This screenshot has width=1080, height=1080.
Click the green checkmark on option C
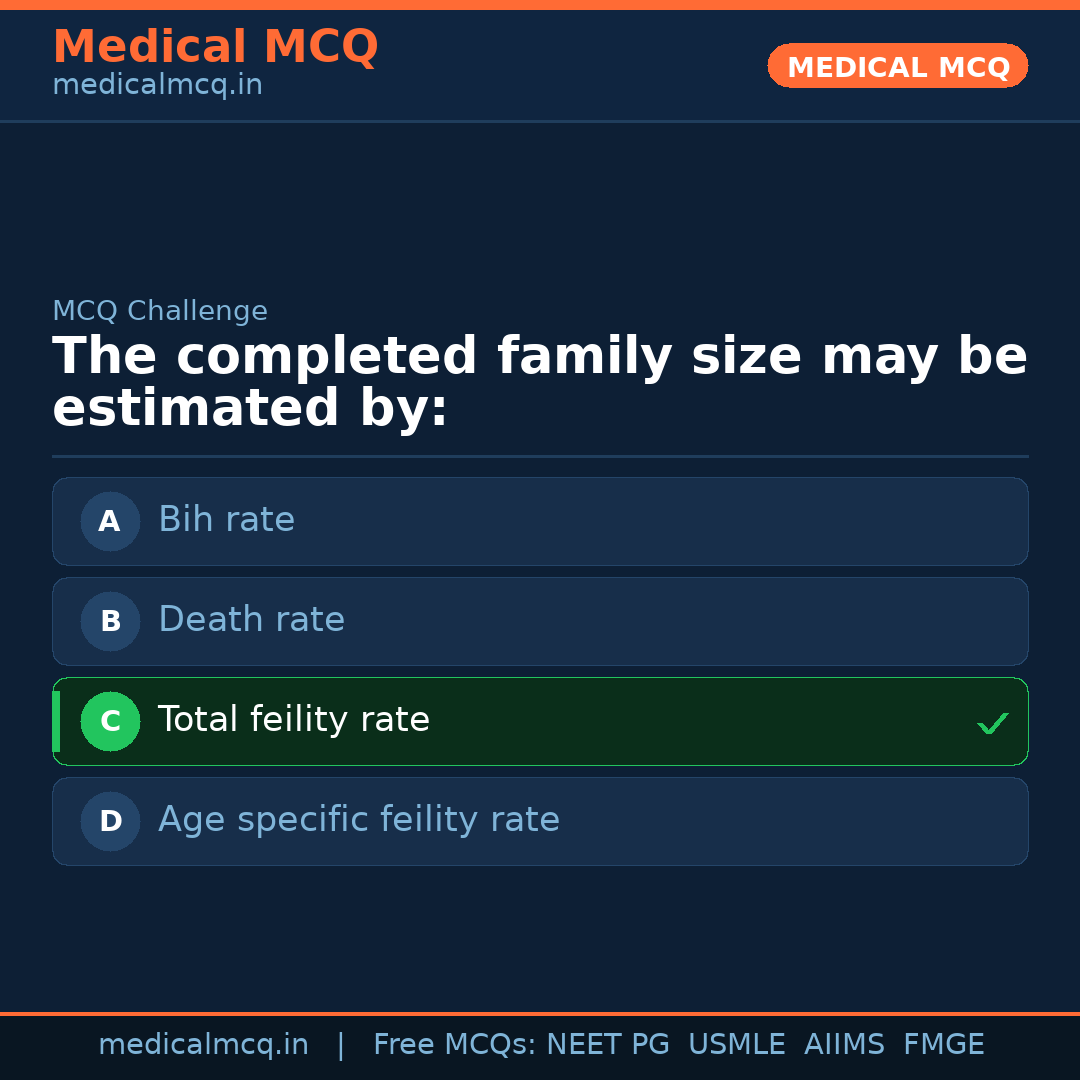point(993,722)
